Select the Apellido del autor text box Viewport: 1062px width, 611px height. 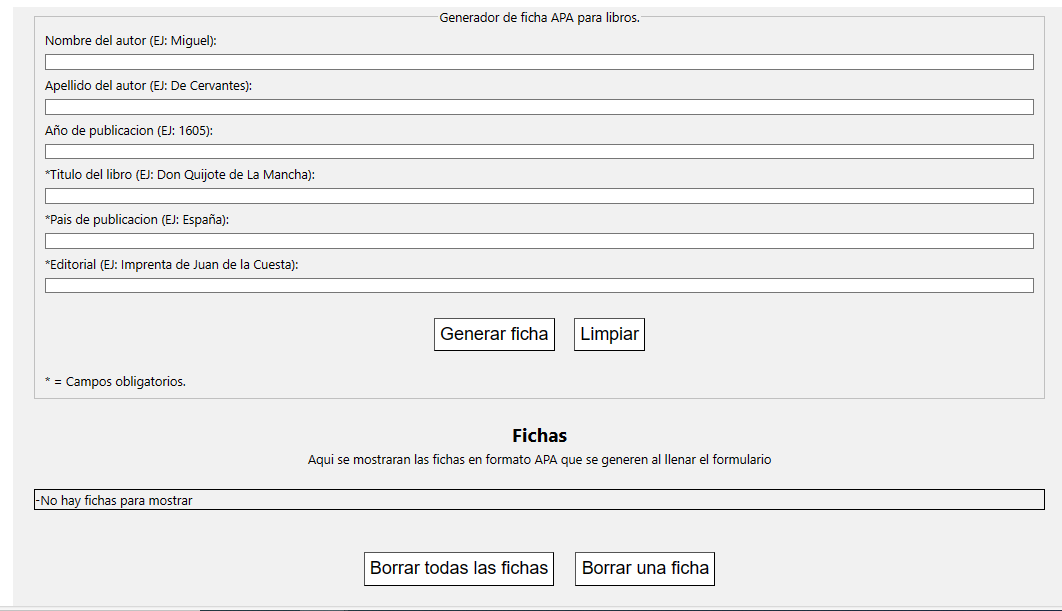pos(539,106)
